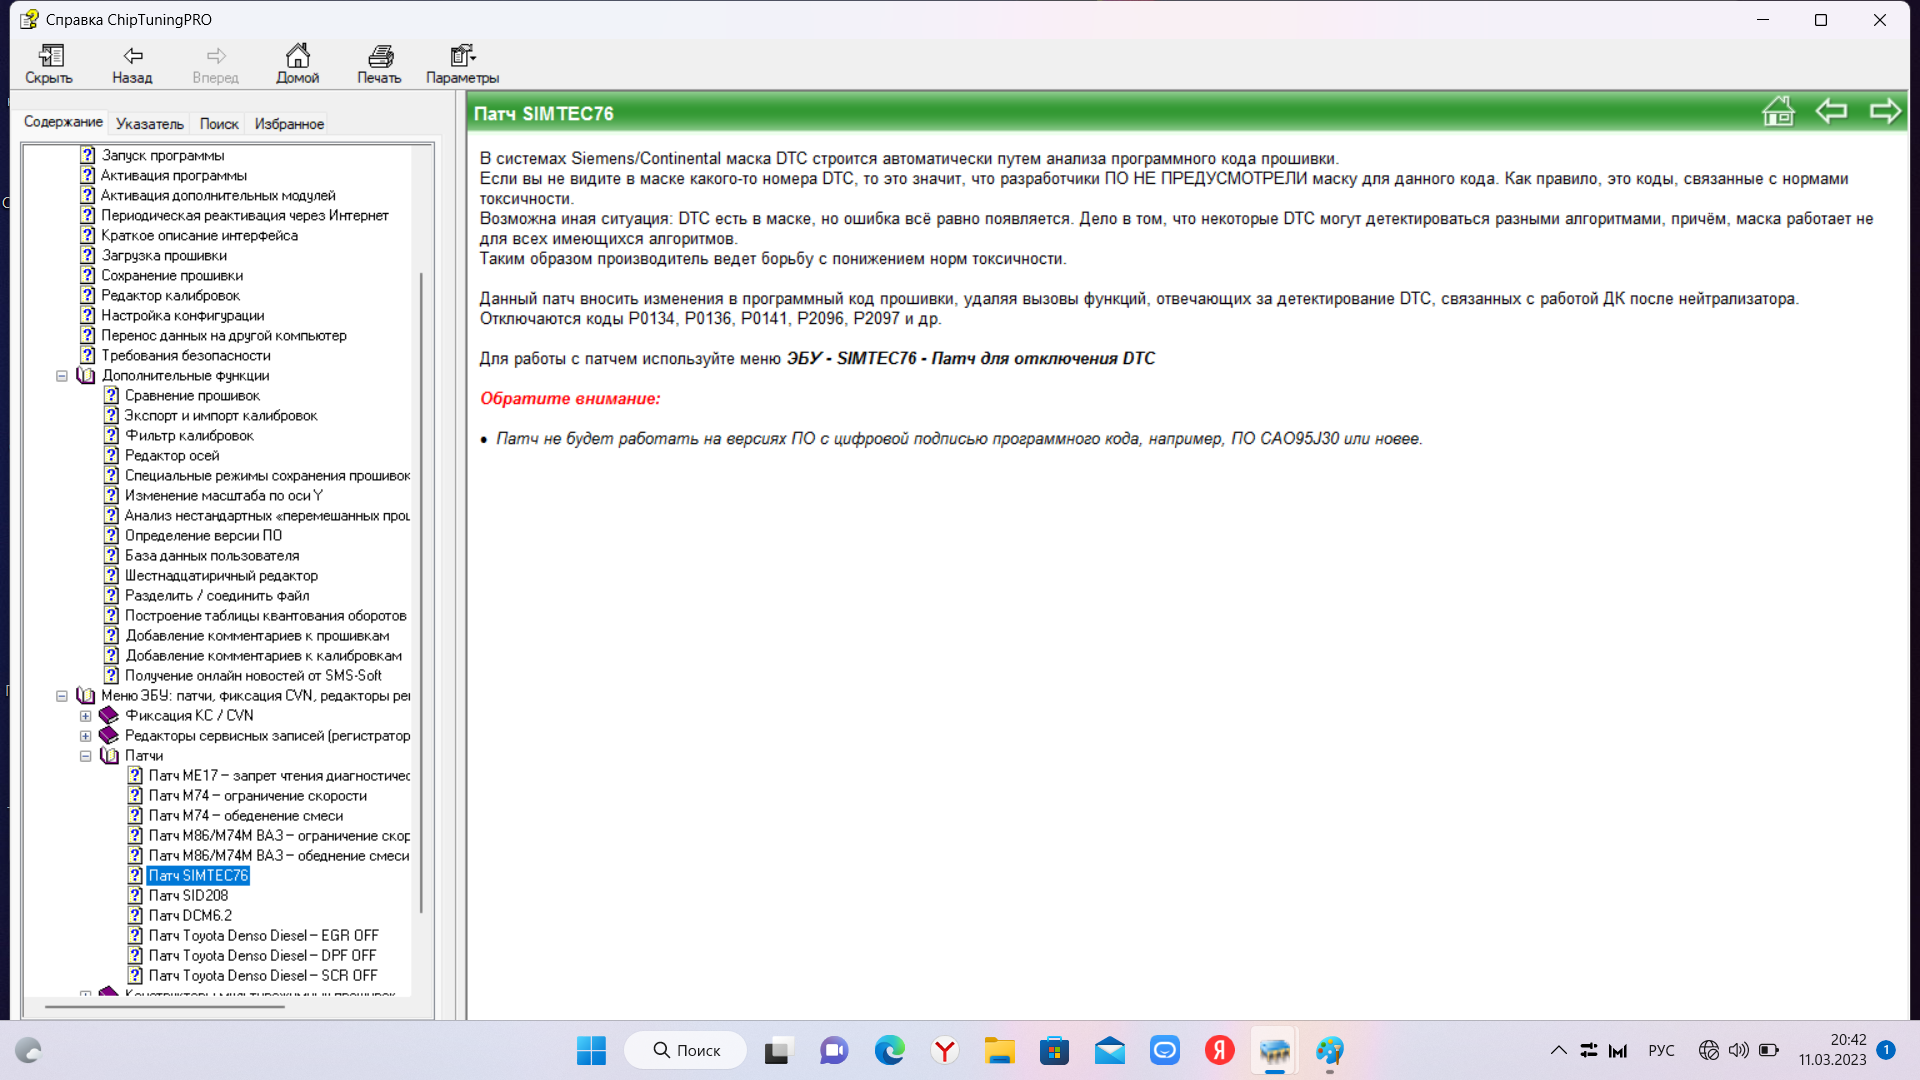
Task: Click the Print (Печать) toolbar icon
Action: pos(379,63)
